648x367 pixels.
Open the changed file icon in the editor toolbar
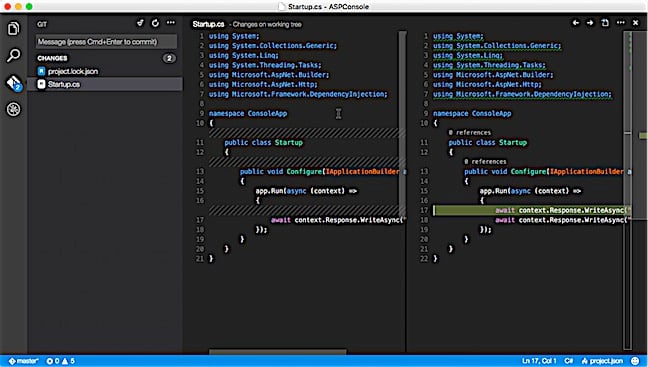(605, 23)
